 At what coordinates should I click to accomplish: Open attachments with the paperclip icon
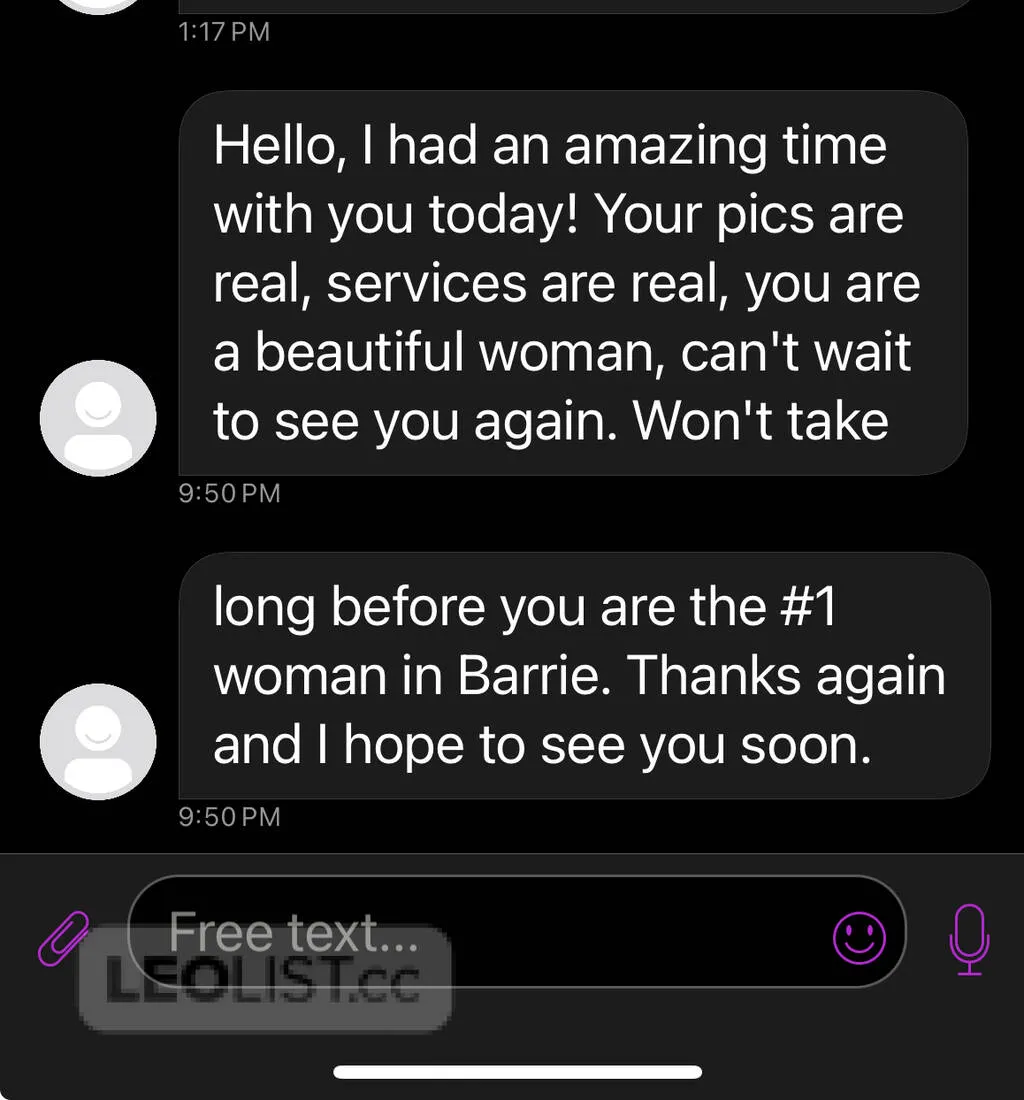(63, 939)
